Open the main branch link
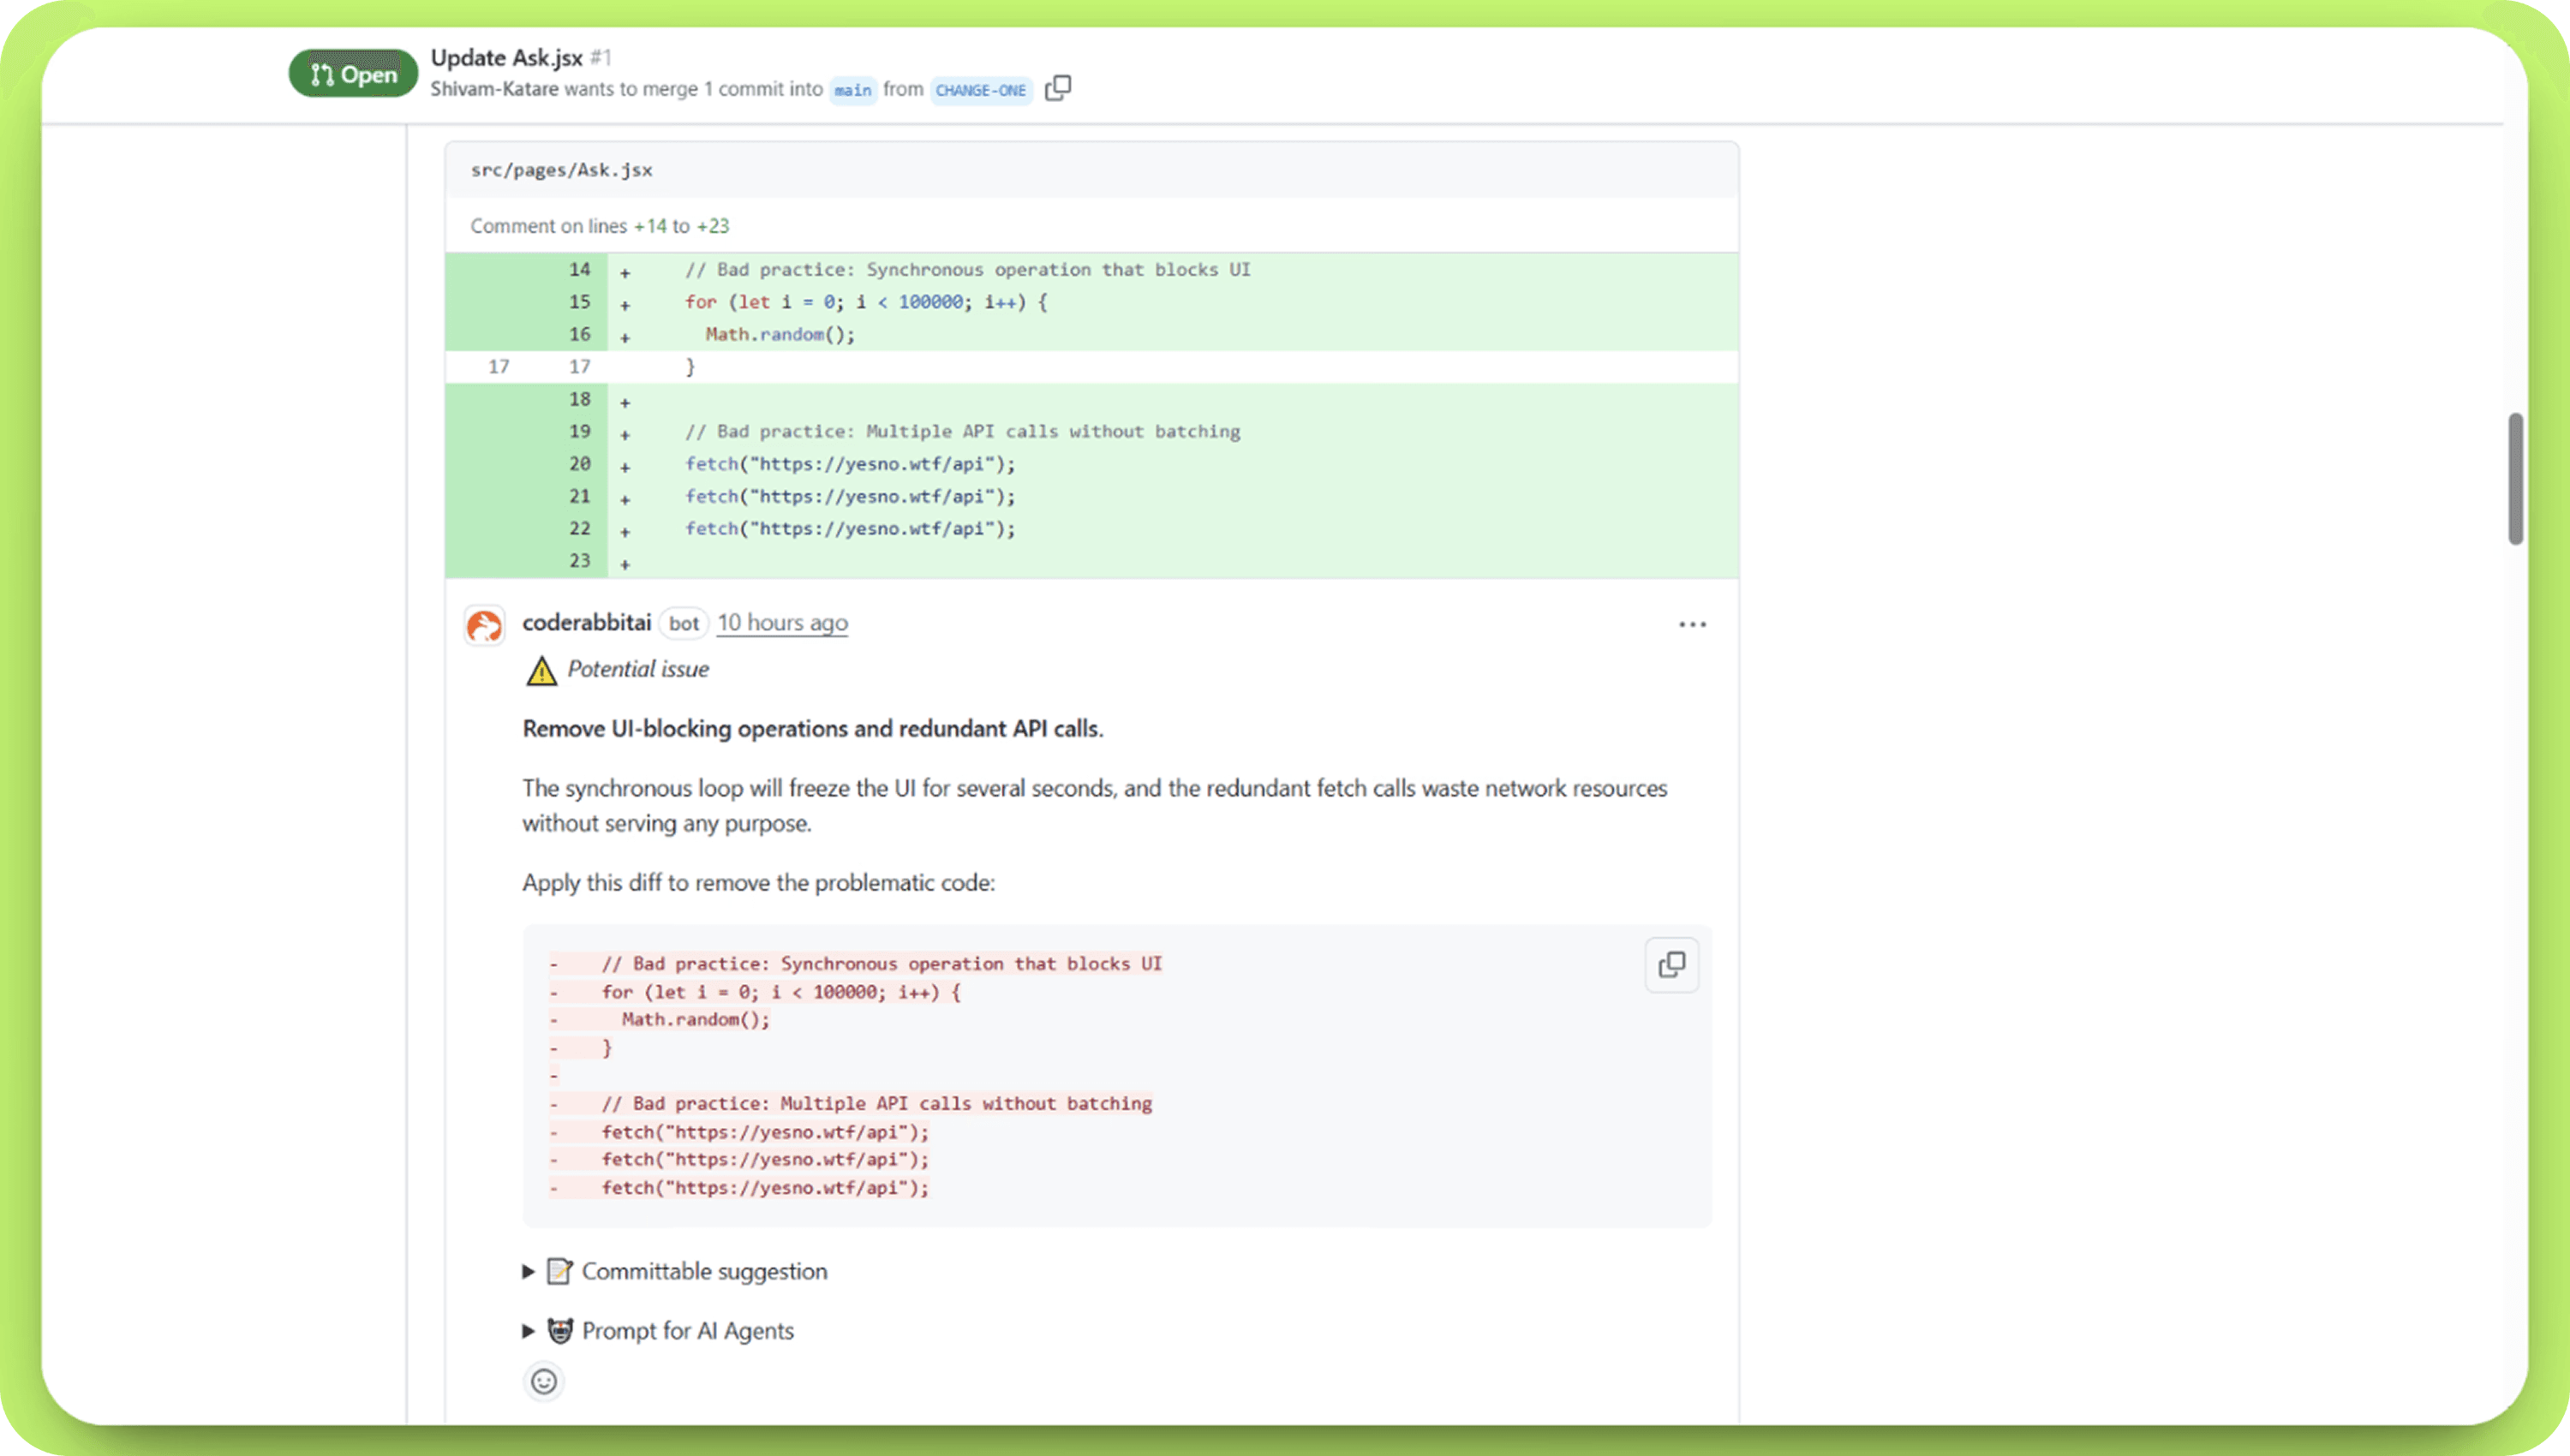 (x=852, y=90)
